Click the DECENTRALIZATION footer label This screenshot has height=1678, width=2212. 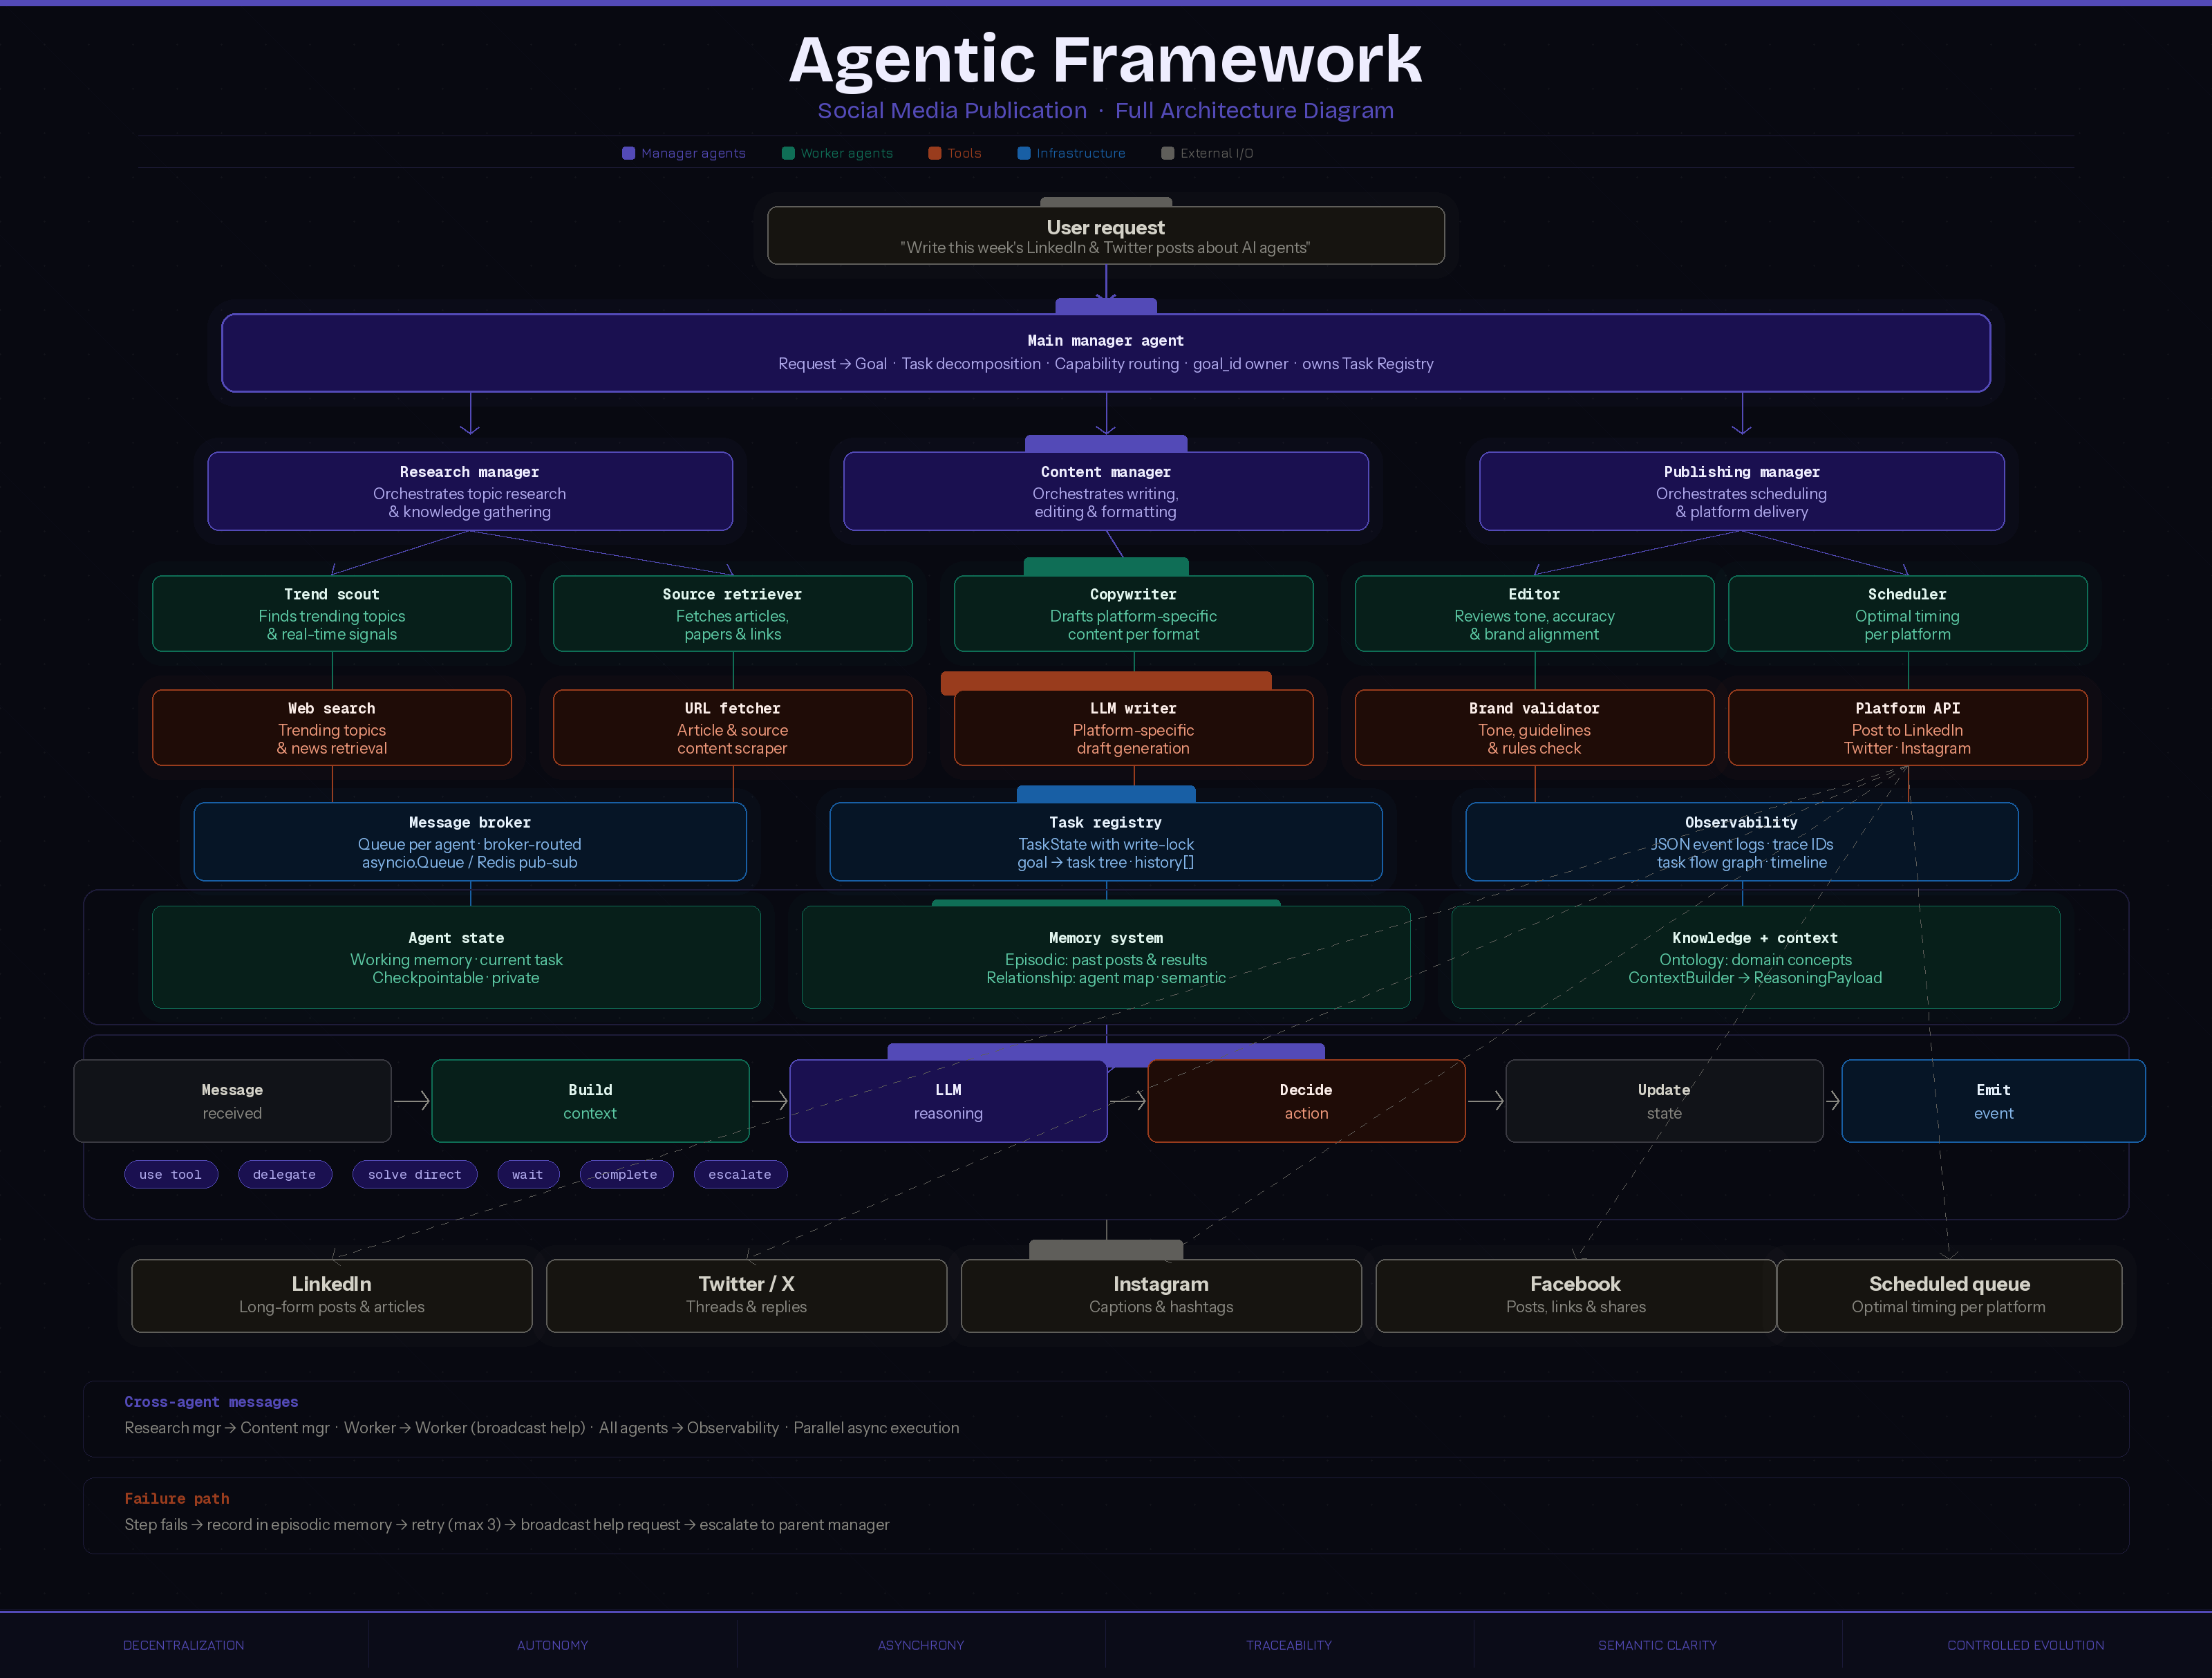184,1645
